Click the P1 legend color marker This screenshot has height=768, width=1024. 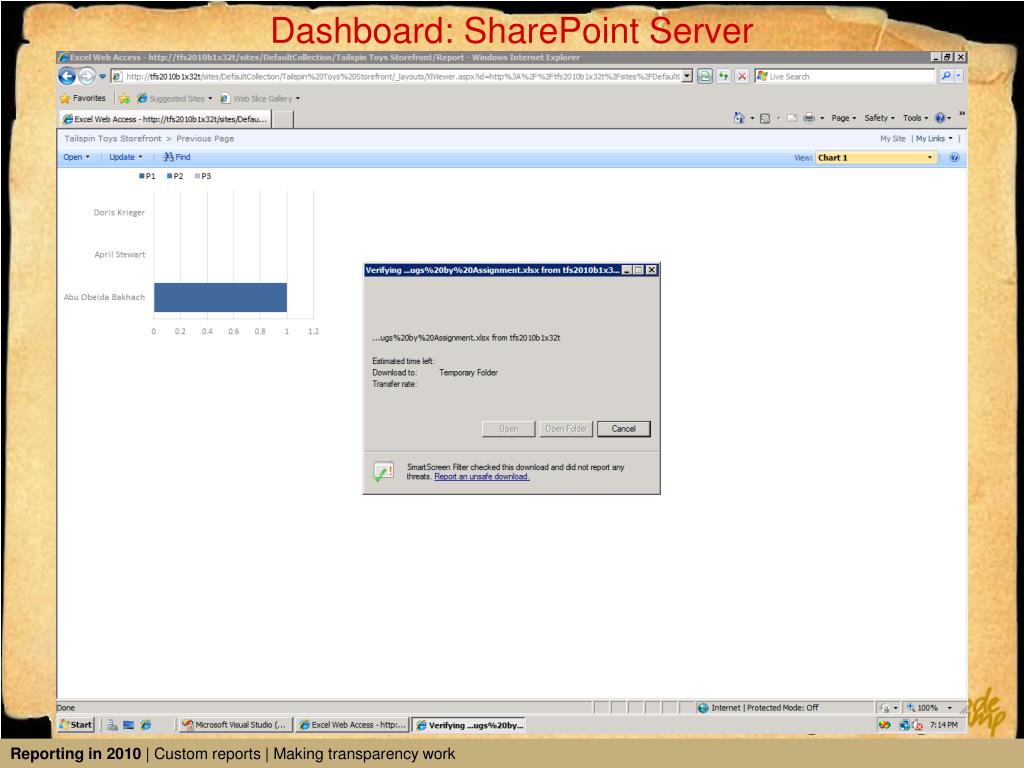coord(141,176)
